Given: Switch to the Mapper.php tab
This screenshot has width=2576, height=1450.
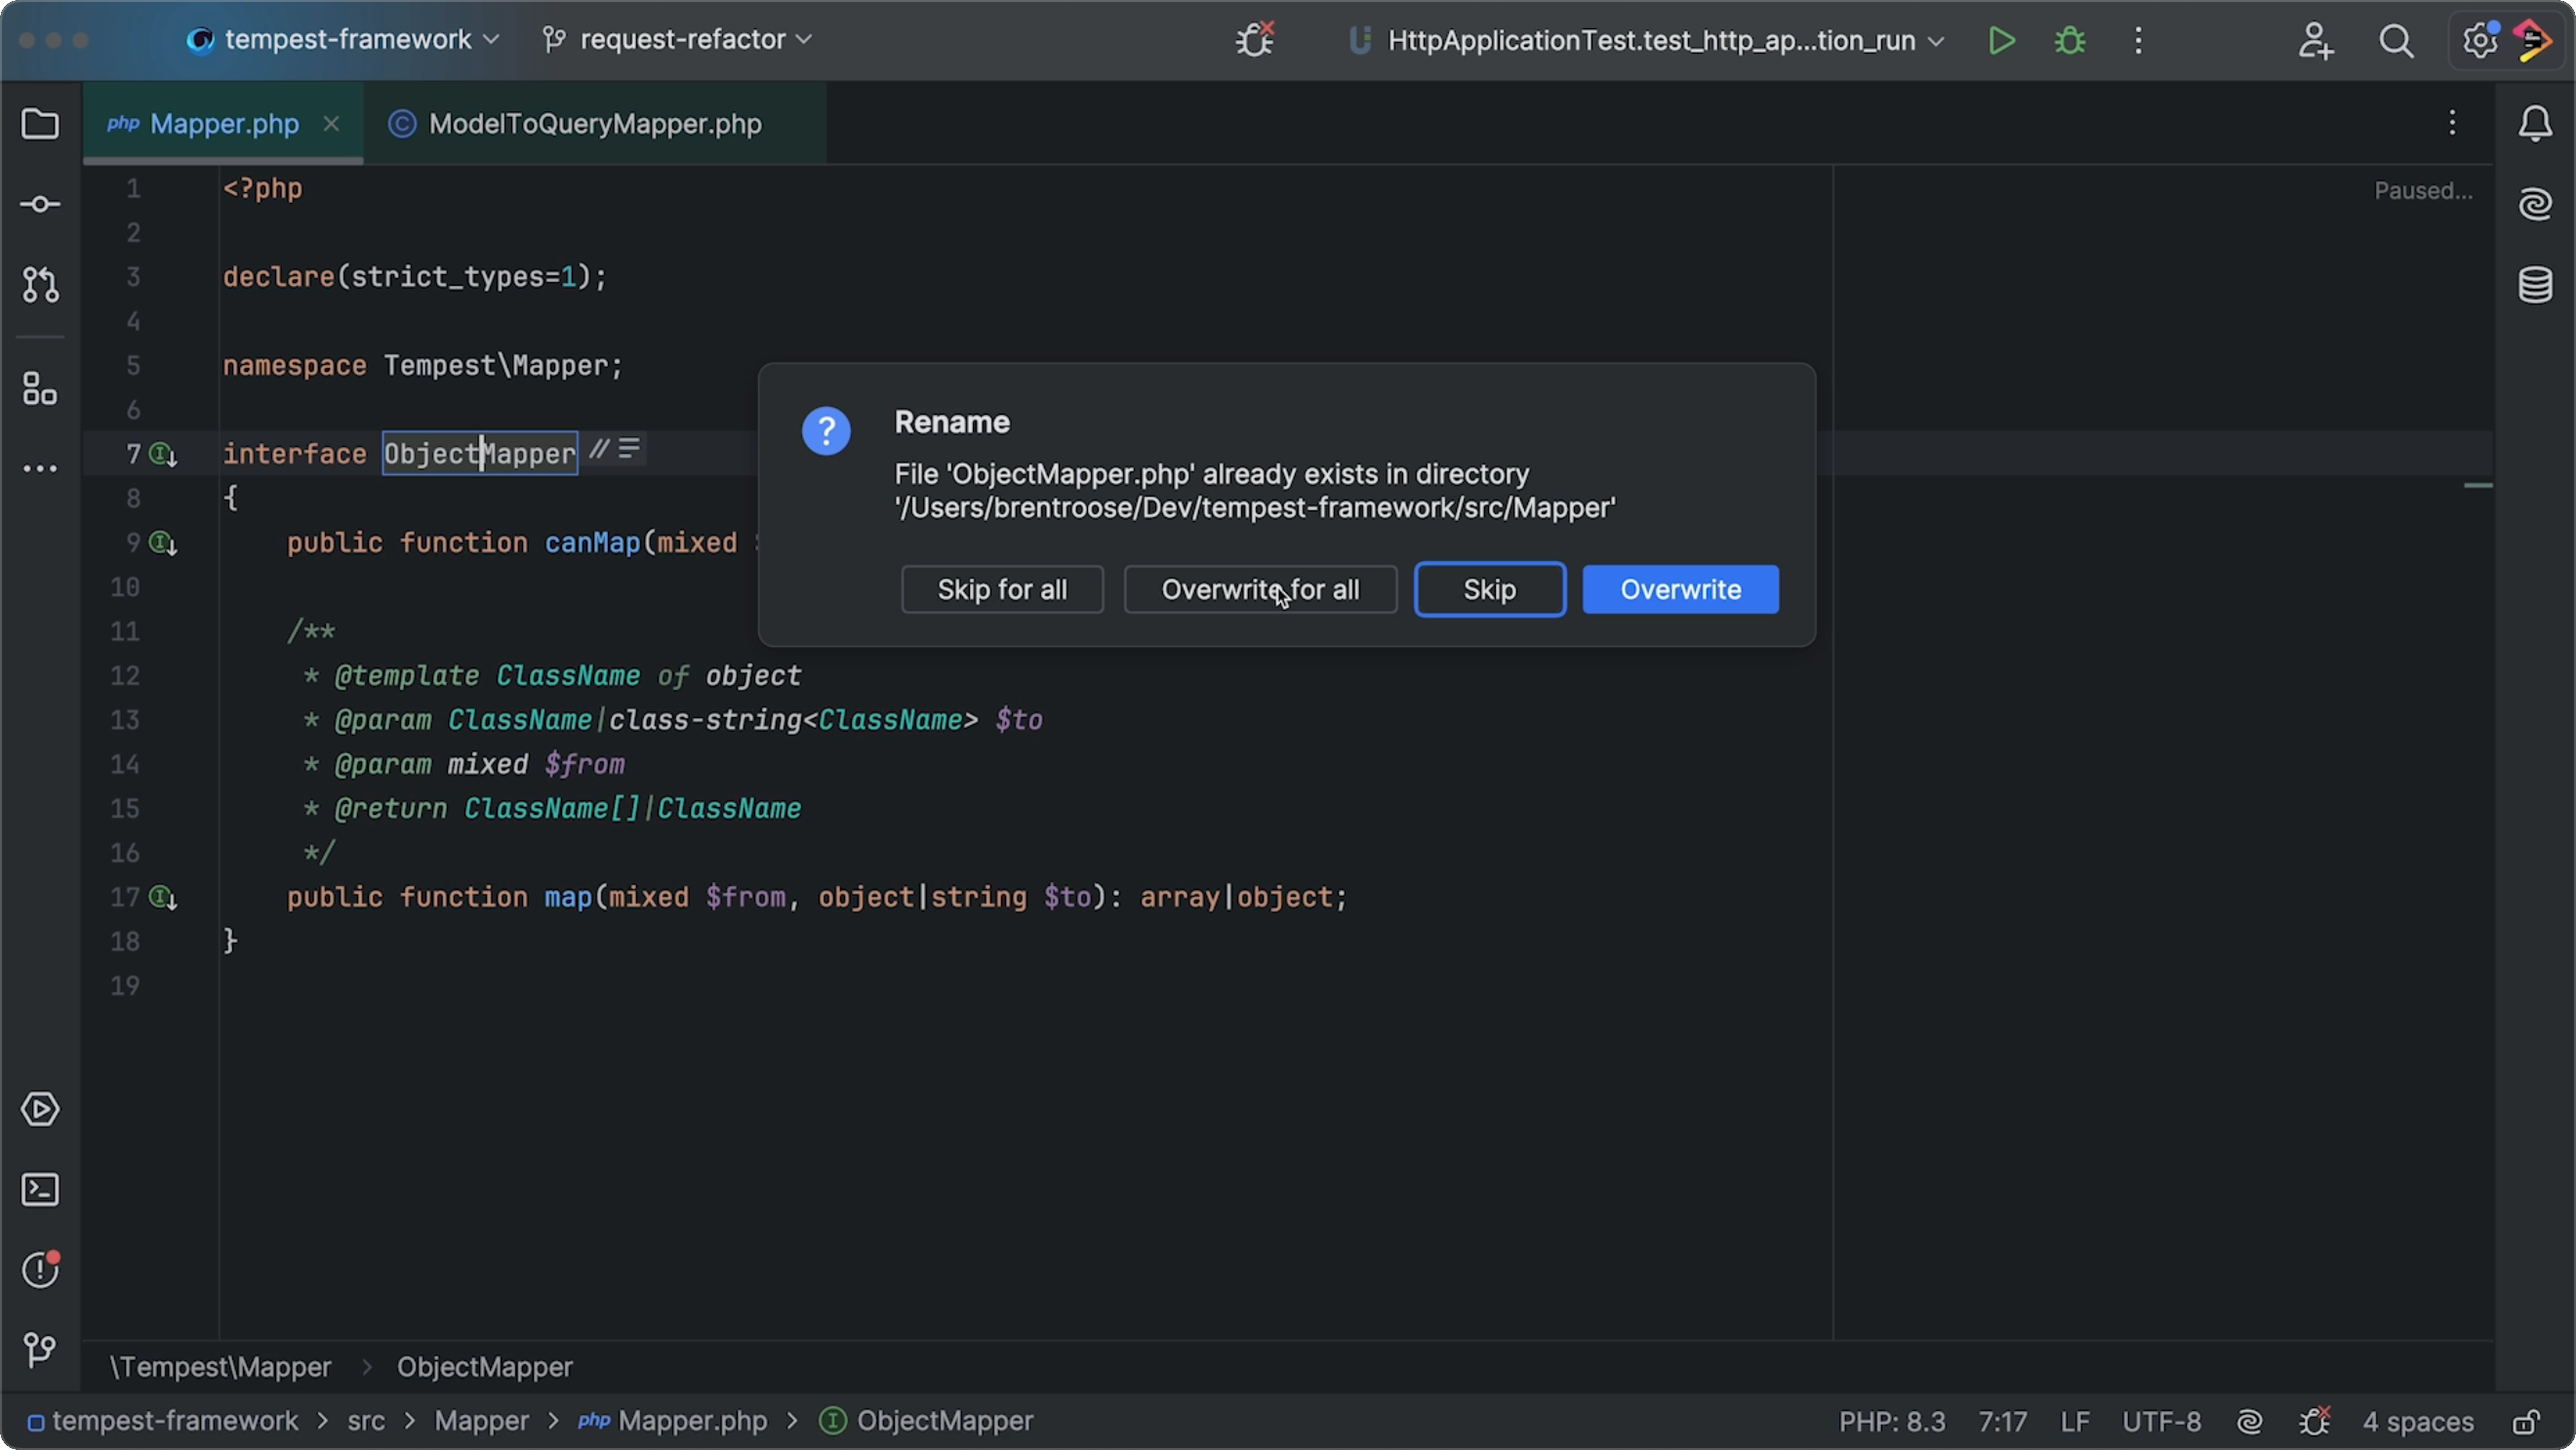Looking at the screenshot, I should click(x=224, y=124).
